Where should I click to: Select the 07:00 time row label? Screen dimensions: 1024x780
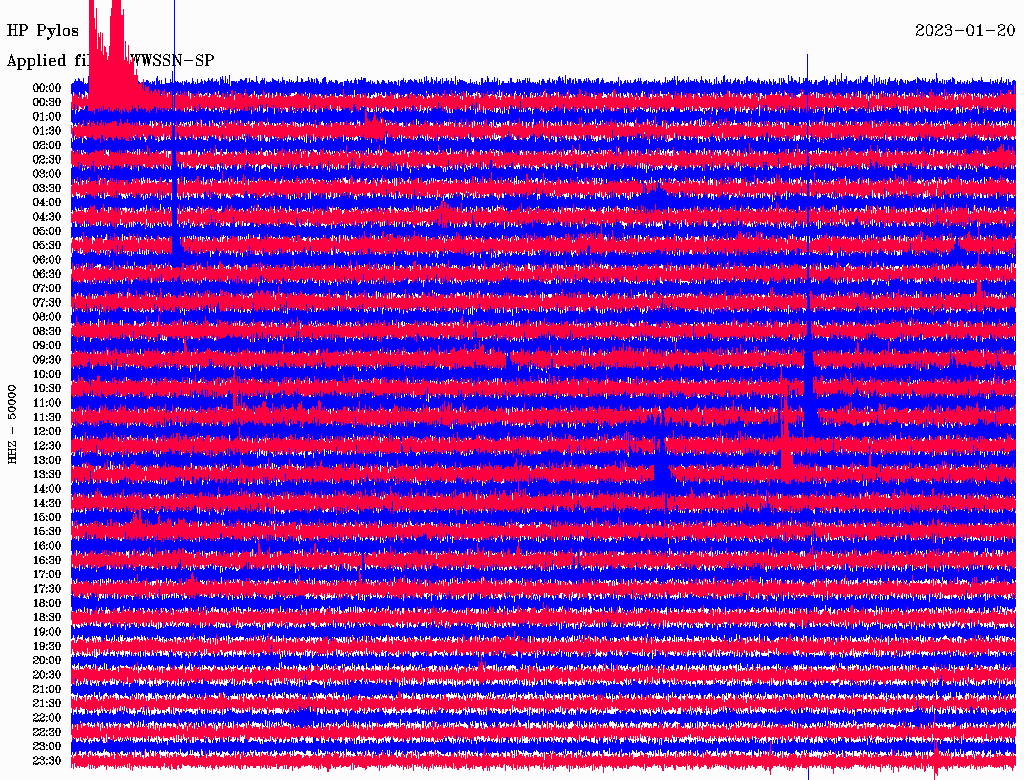coord(47,288)
